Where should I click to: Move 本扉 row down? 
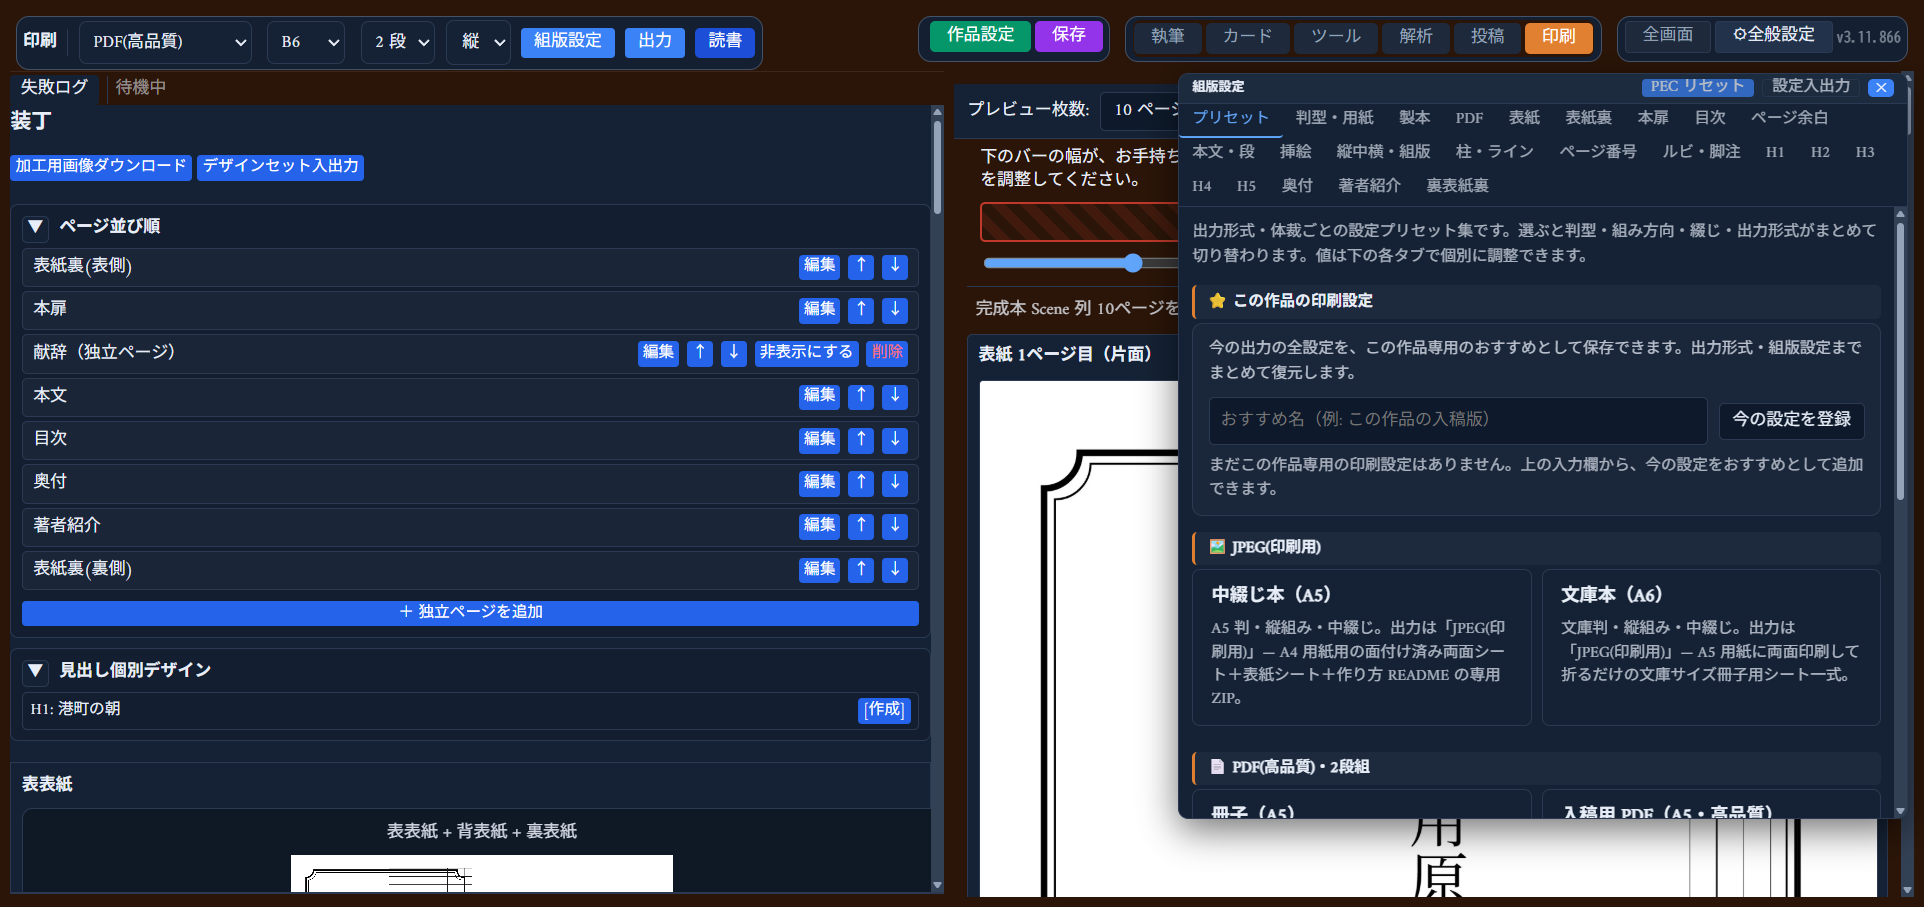coord(895,310)
